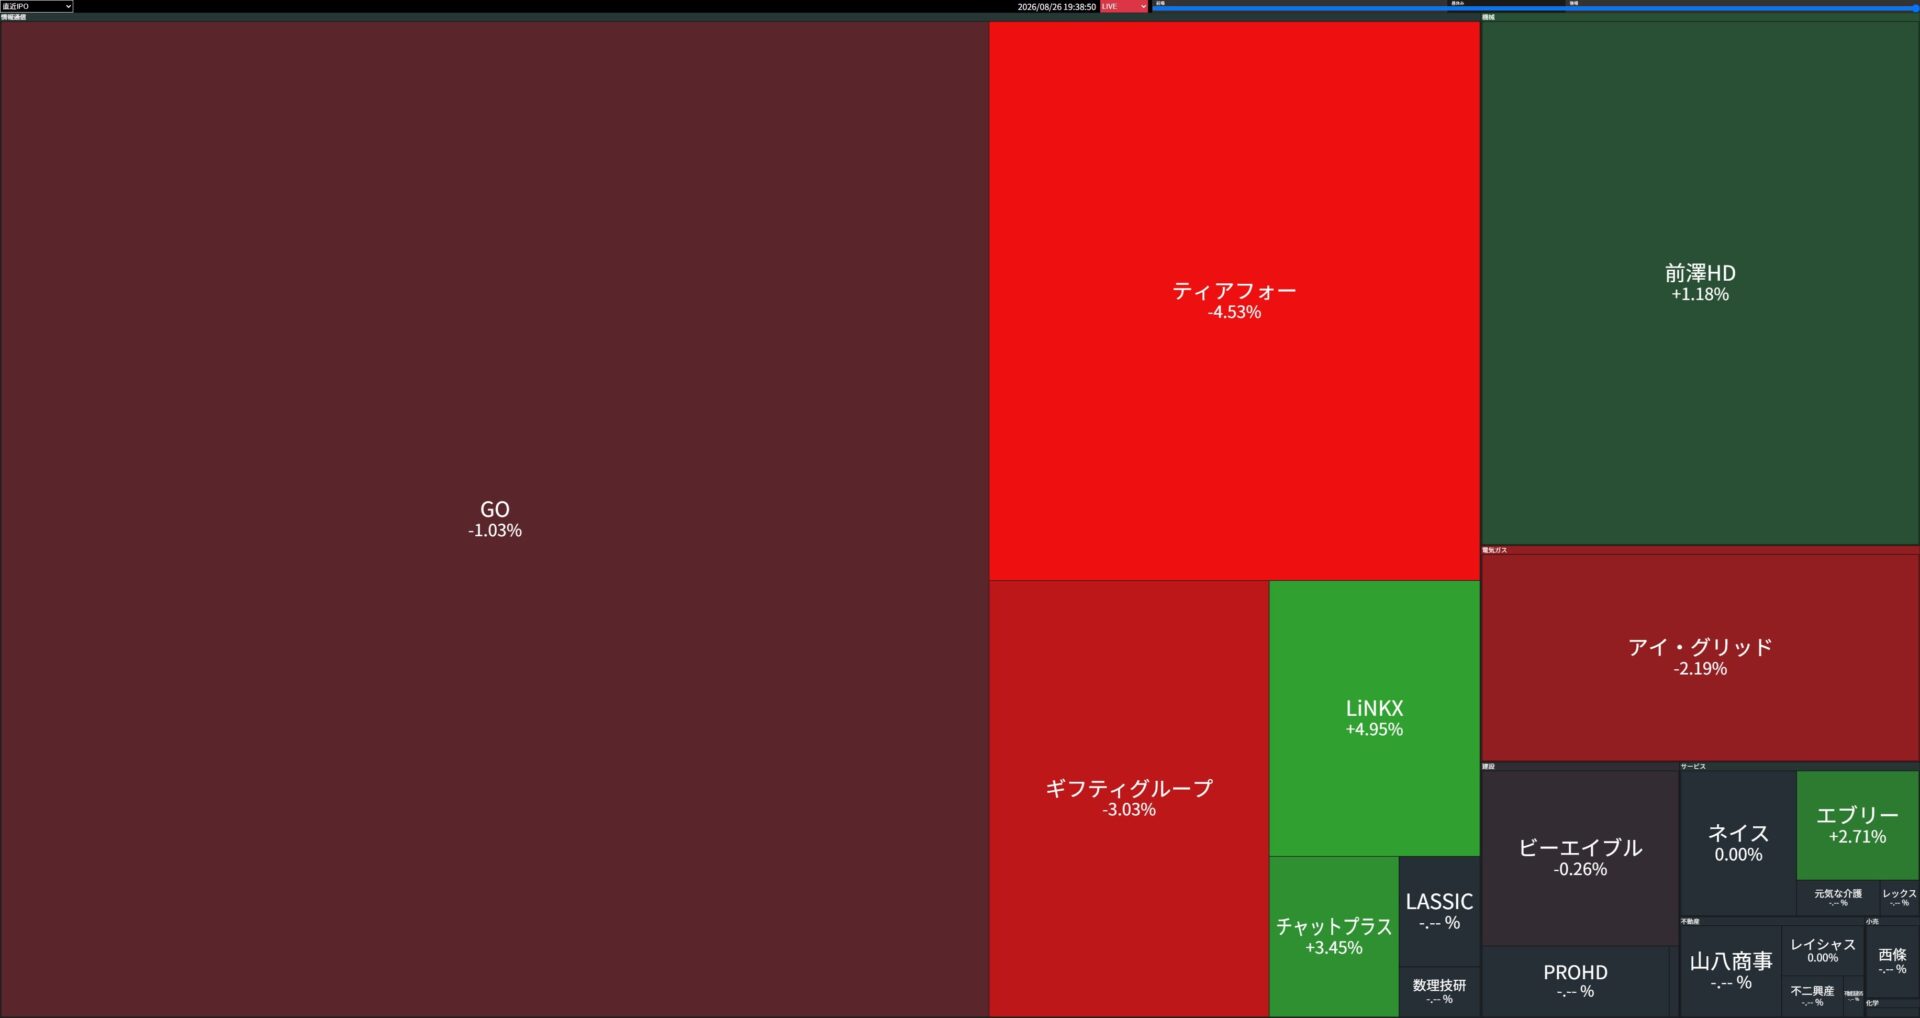Select the ティアフォー -4.53% tile
Image resolution: width=1920 pixels, height=1018 pixels.
pos(1234,301)
